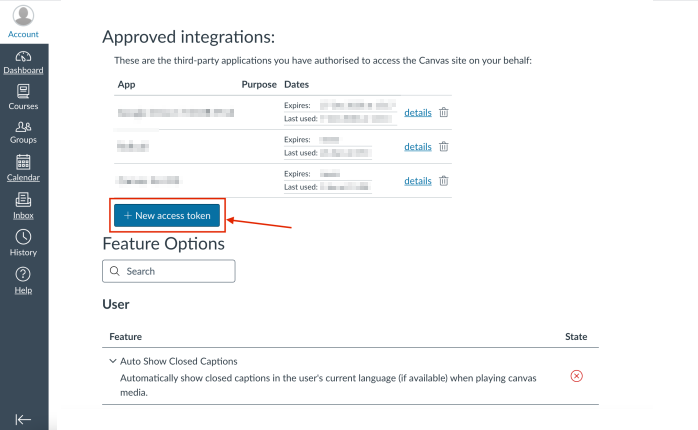The height and width of the screenshot is (430, 698).
Task: Open the Courses menu
Action: [23, 96]
